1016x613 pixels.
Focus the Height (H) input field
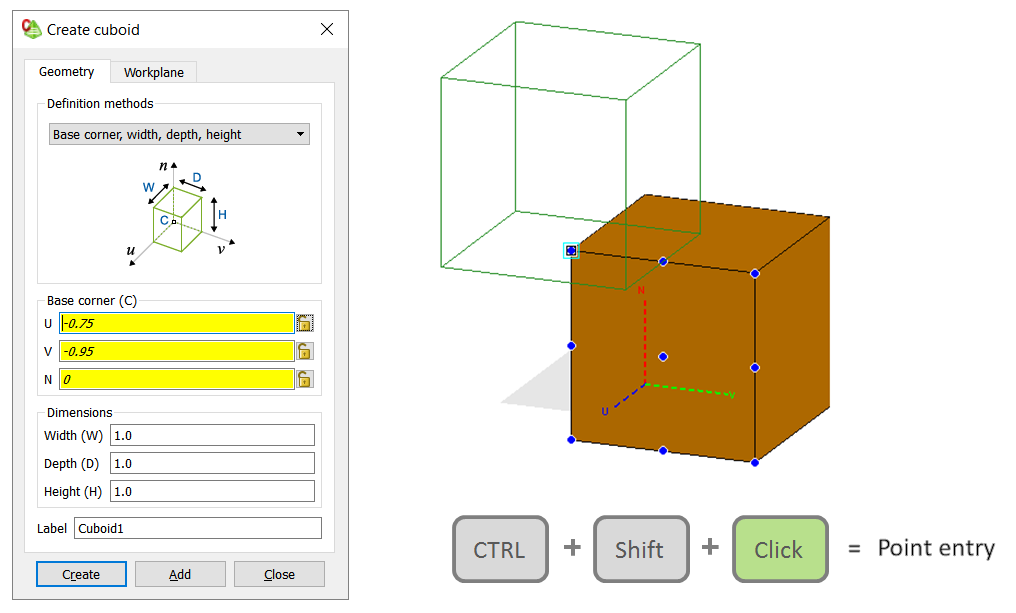[x=212, y=491]
